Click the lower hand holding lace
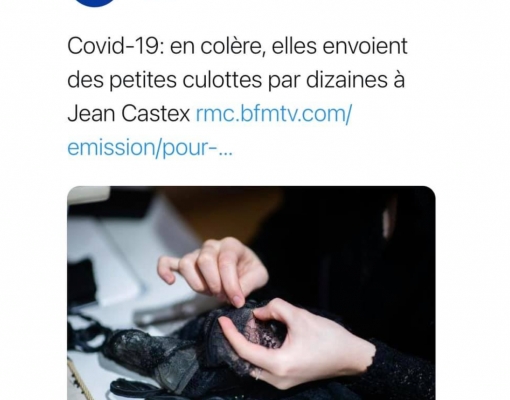 click(293, 343)
